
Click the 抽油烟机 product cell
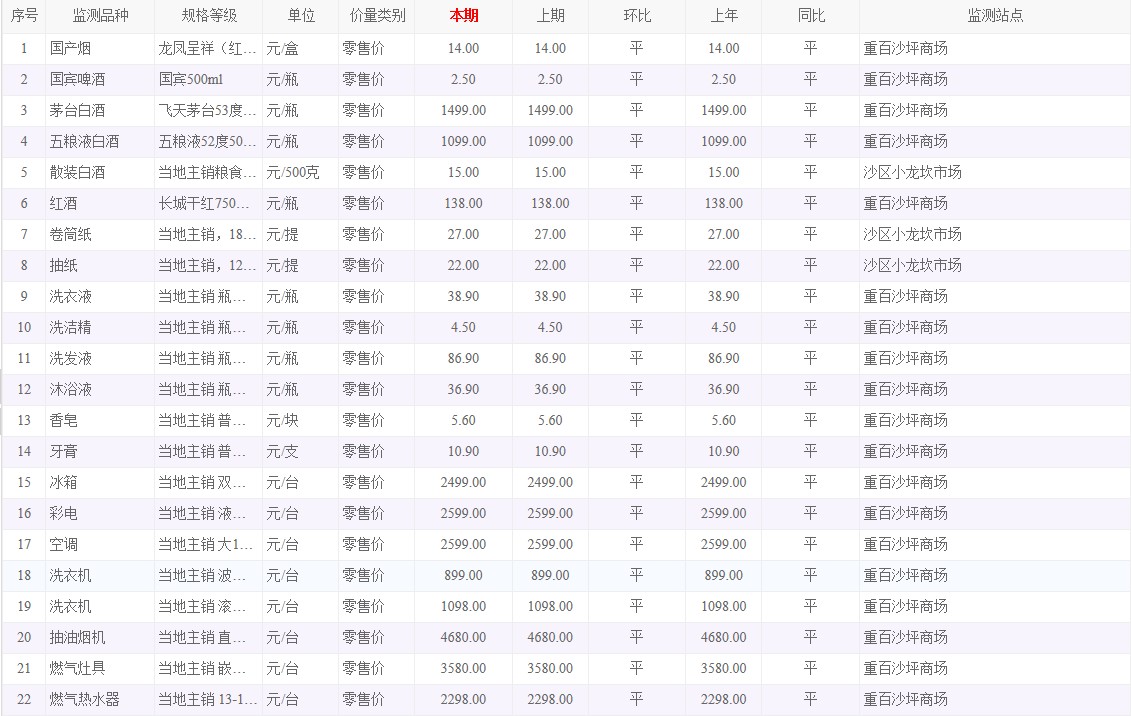77,637
